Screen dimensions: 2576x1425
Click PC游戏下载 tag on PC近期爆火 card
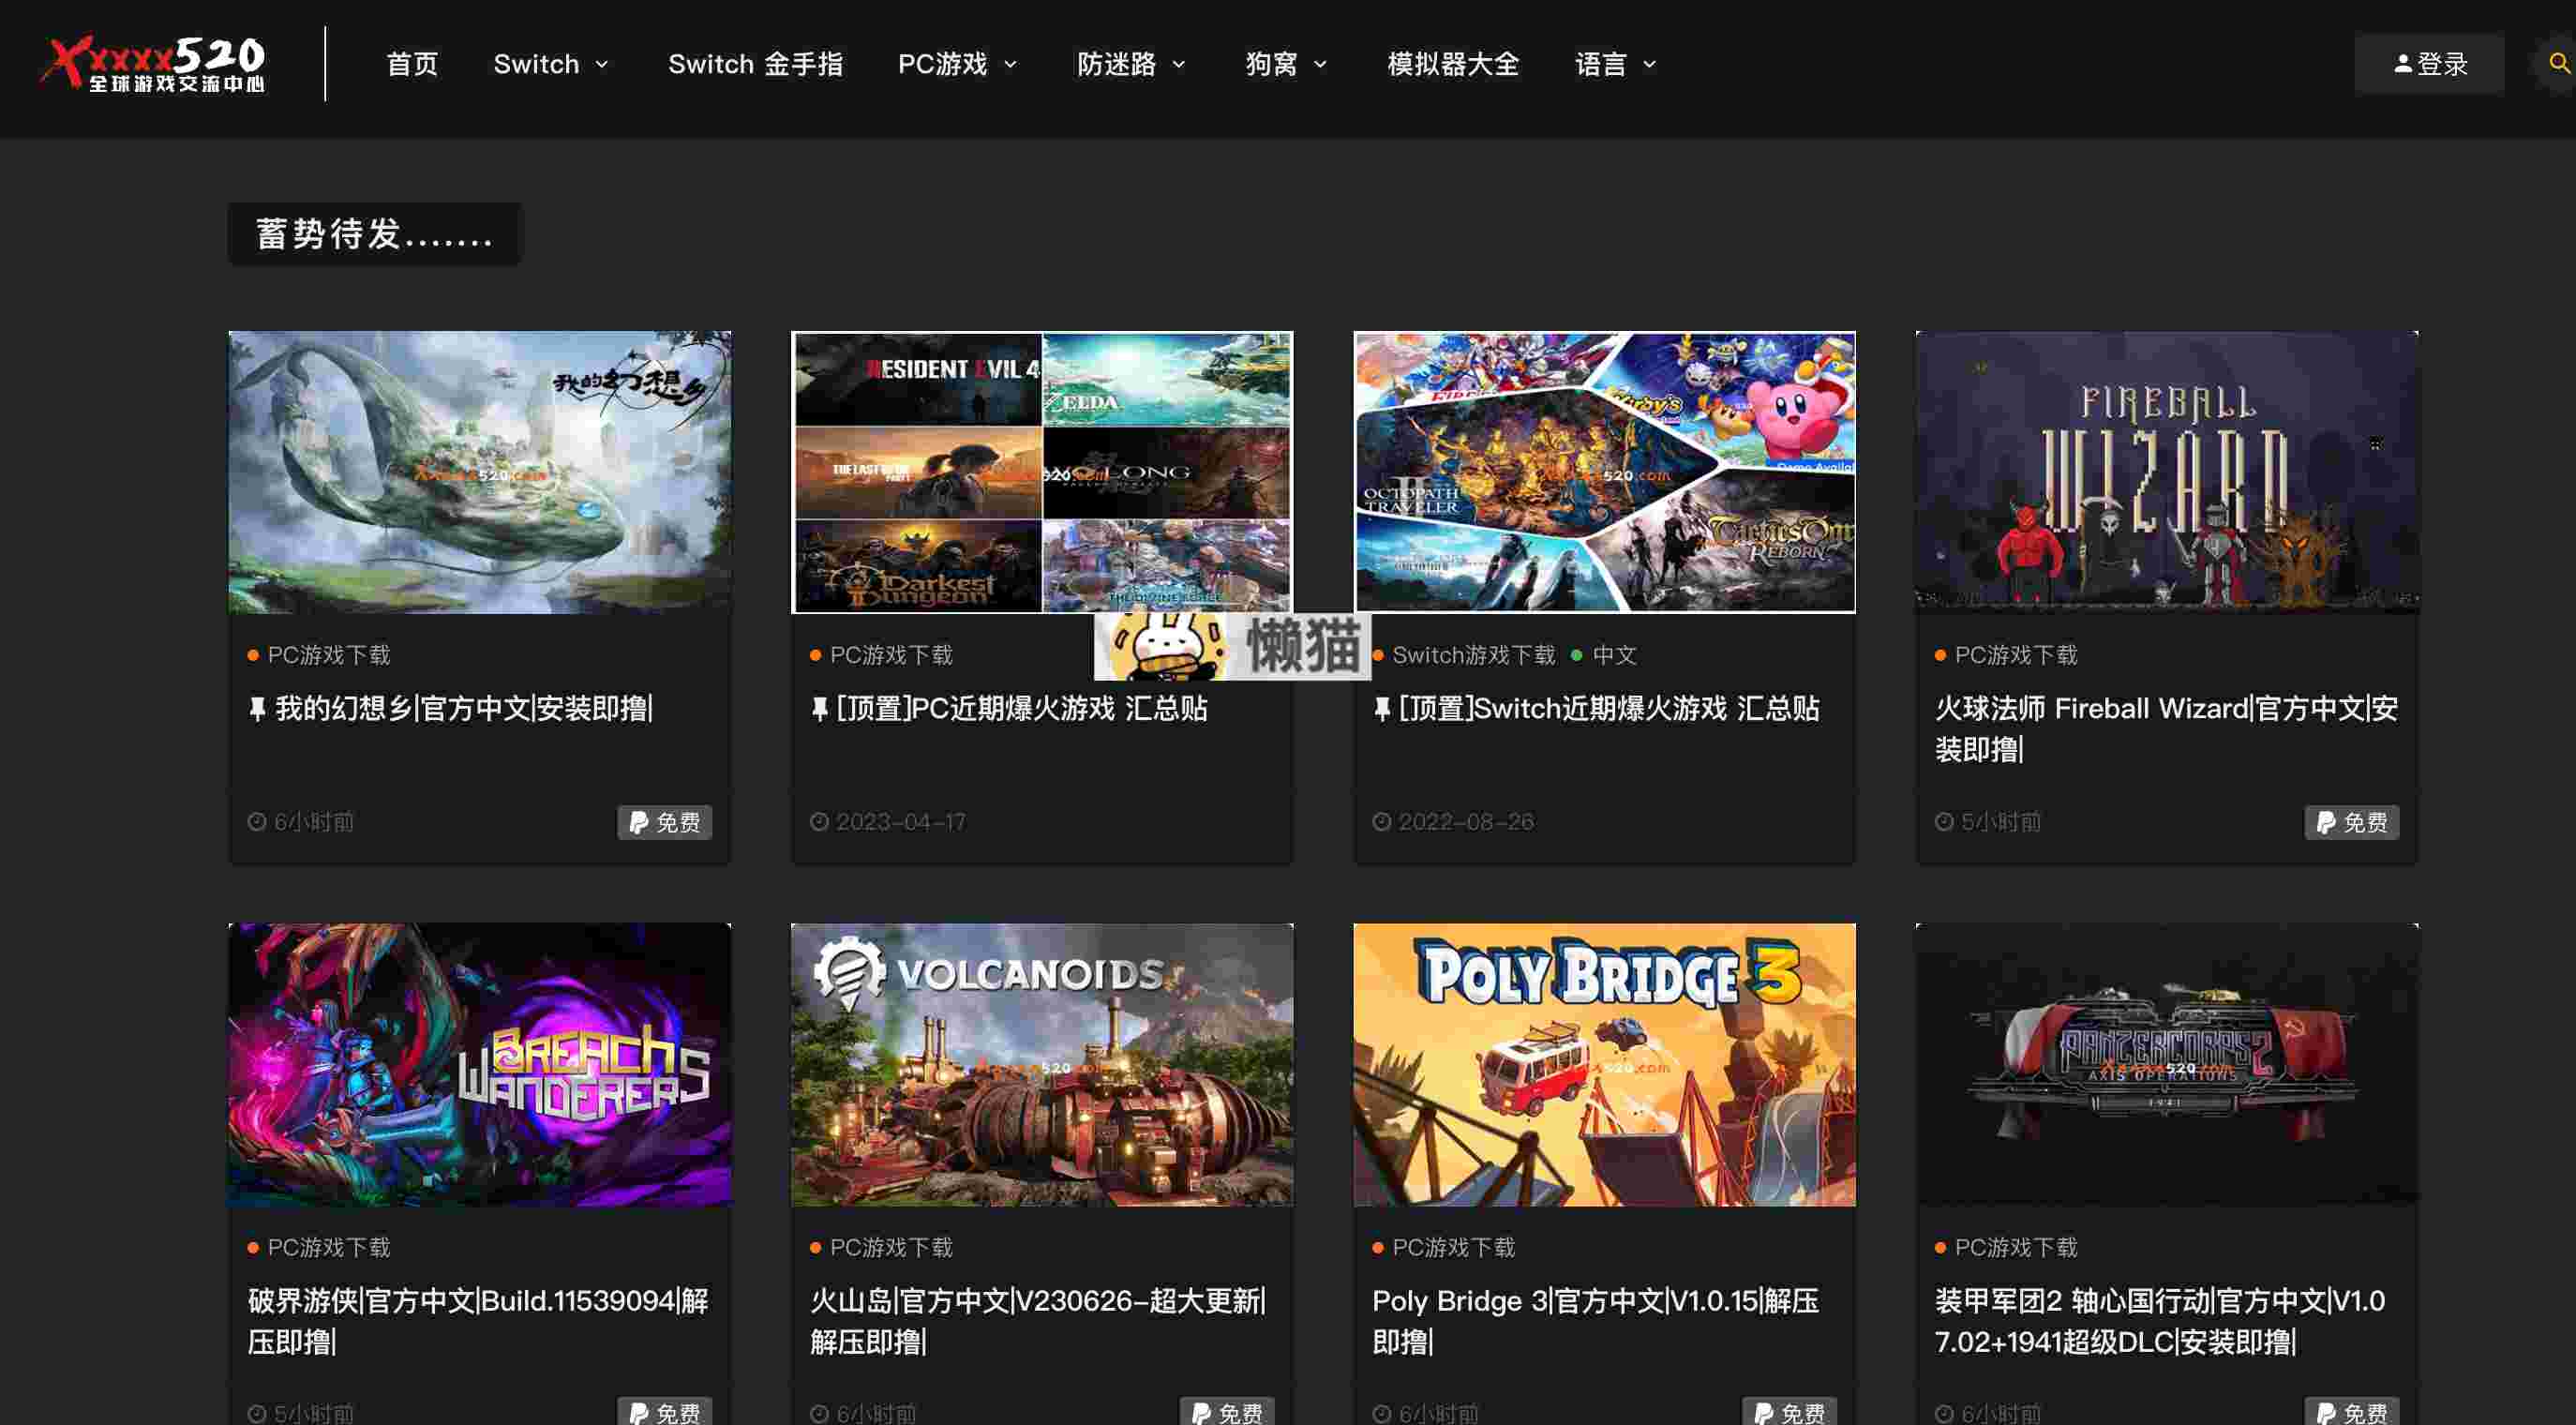coord(891,655)
